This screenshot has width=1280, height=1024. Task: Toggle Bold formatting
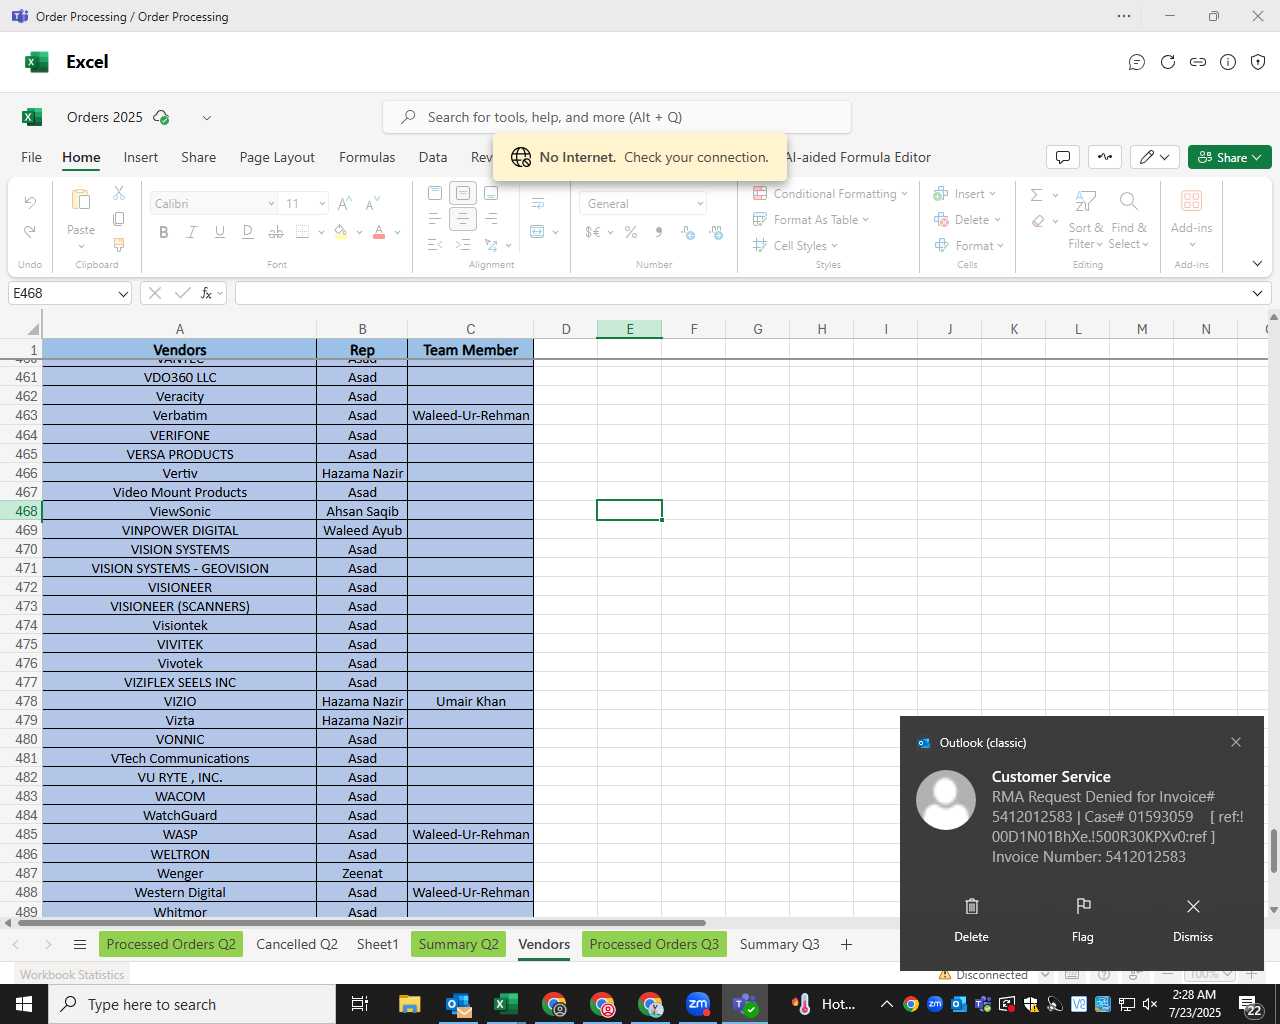tap(164, 232)
